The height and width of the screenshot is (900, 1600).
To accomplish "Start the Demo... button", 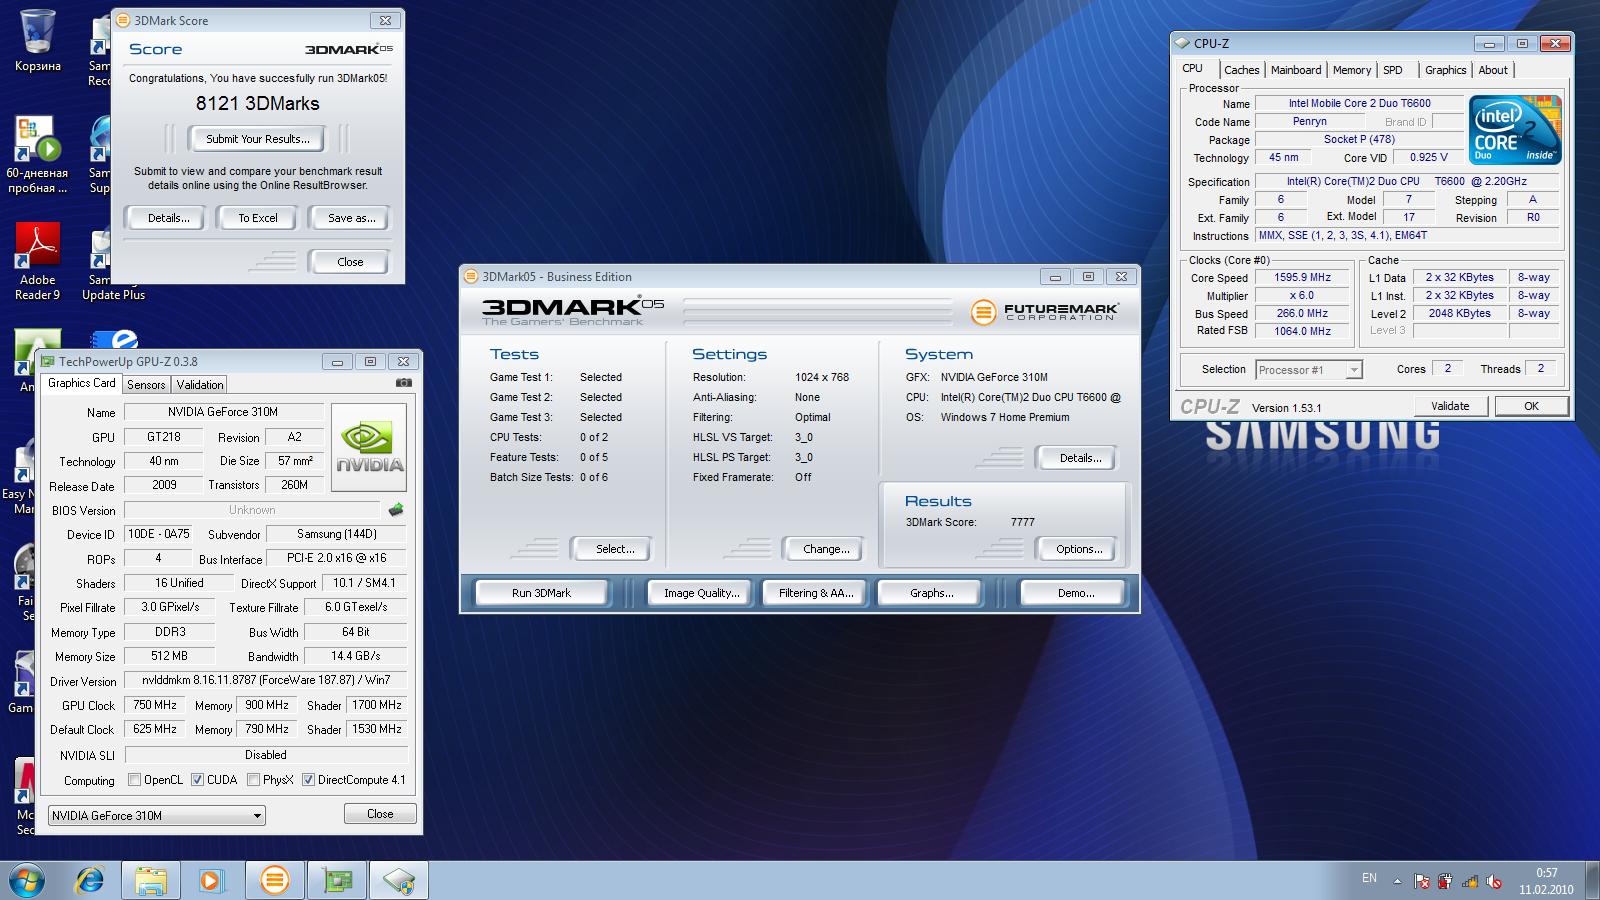I will point(1075,593).
